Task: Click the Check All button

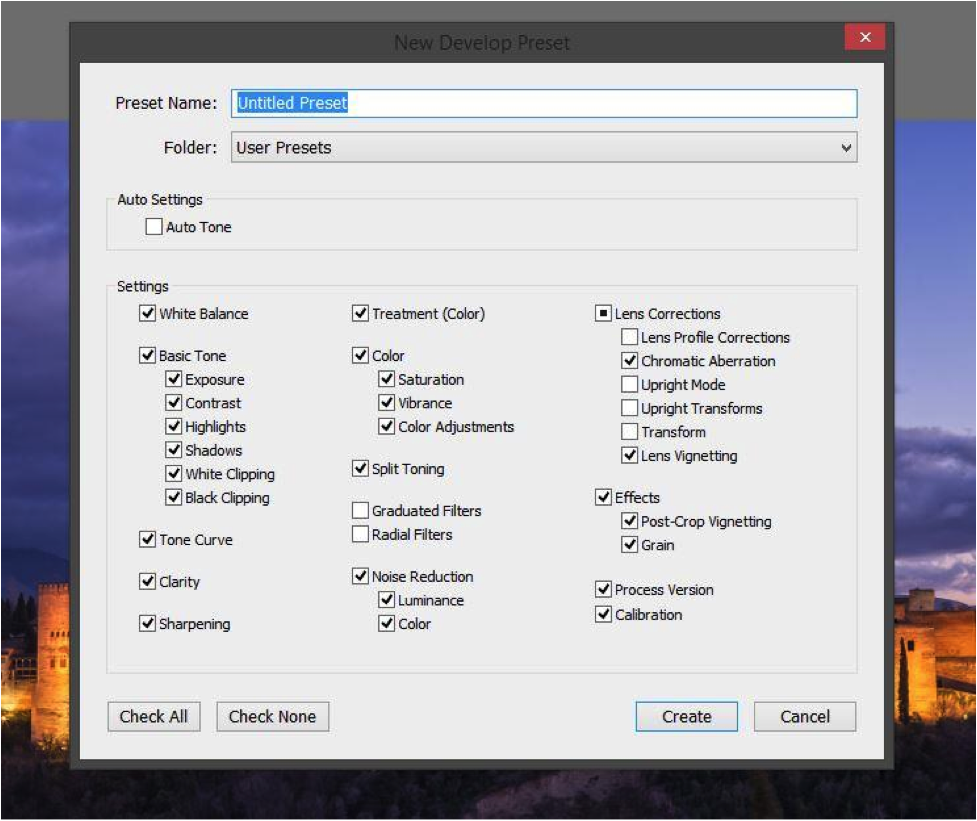Action: click(x=154, y=716)
